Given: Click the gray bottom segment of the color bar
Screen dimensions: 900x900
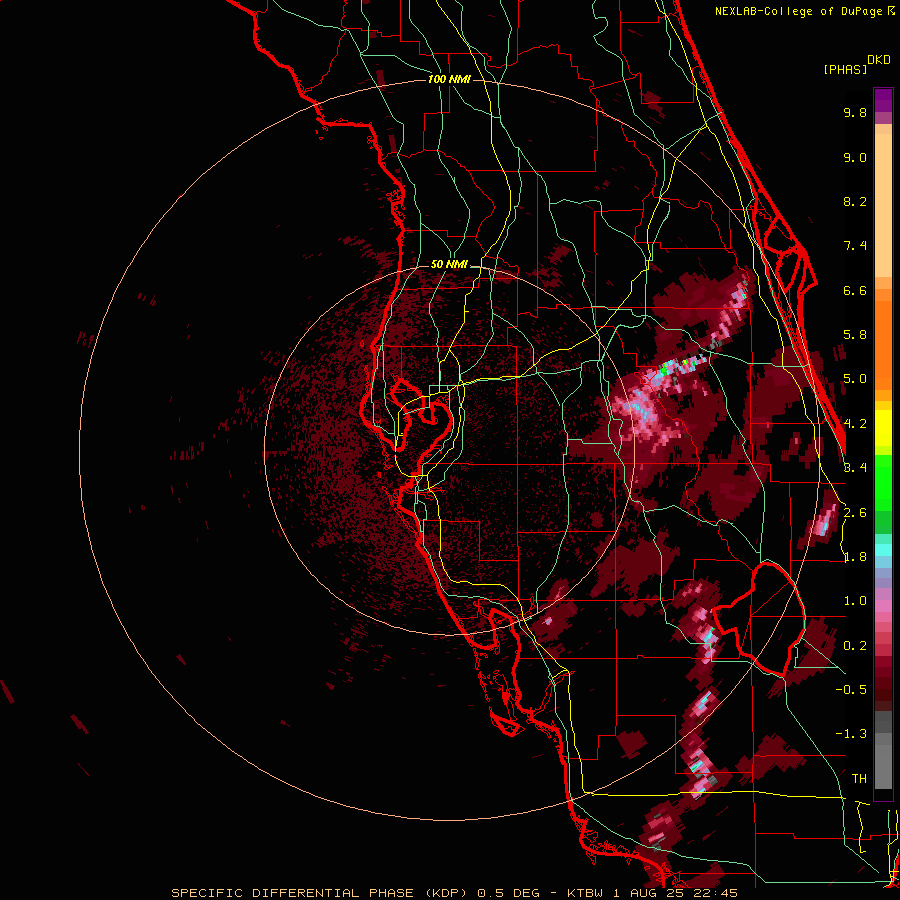Looking at the screenshot, I should pyautogui.click(x=883, y=766).
